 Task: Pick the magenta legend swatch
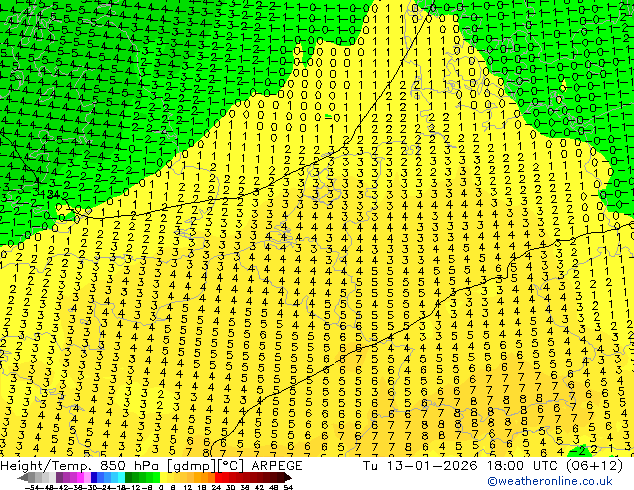pyautogui.click(x=80, y=478)
